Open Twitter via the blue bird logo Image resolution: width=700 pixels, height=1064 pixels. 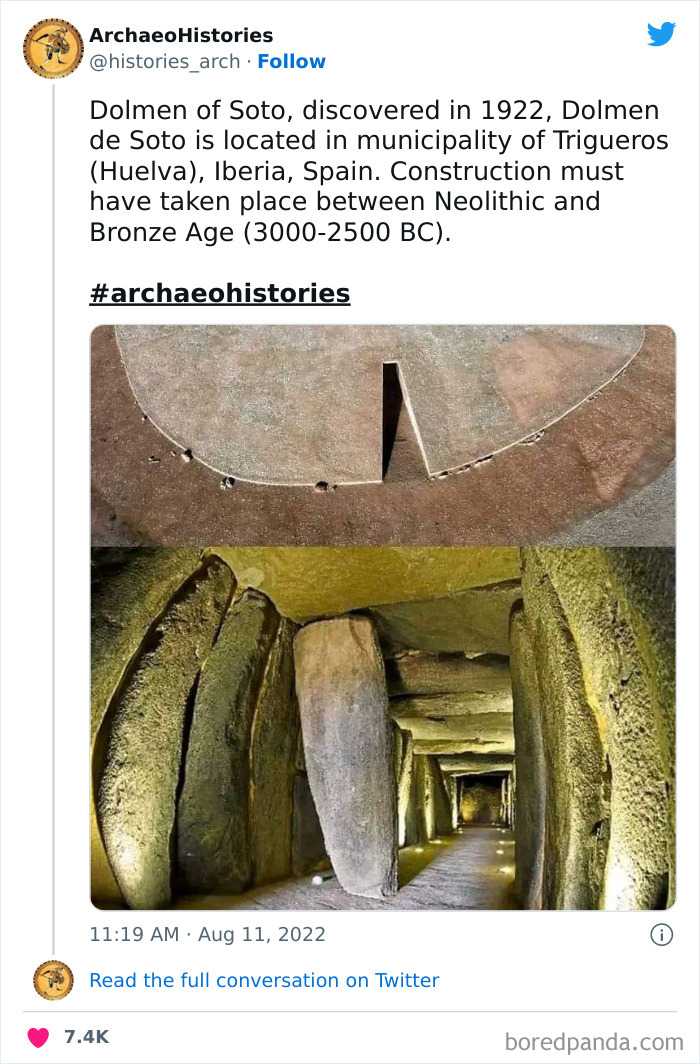pyautogui.click(x=662, y=33)
